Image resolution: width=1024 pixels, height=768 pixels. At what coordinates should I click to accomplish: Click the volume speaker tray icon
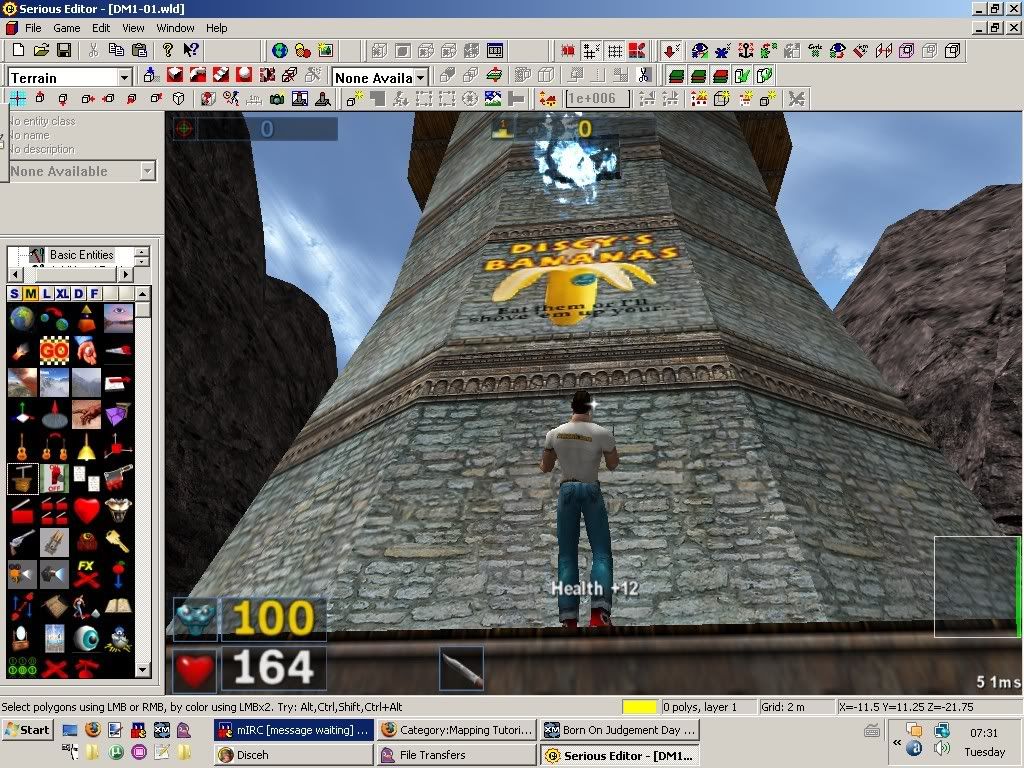point(942,748)
